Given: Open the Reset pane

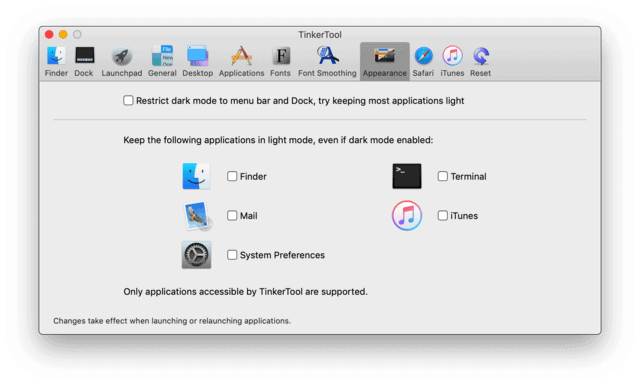Looking at the screenshot, I should pyautogui.click(x=480, y=61).
